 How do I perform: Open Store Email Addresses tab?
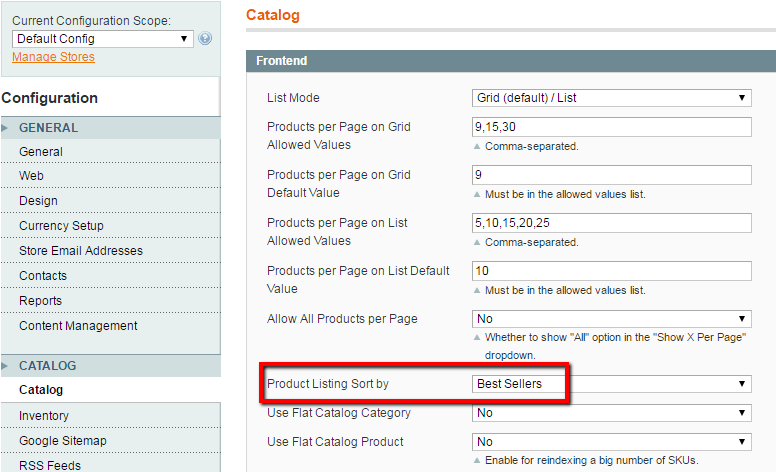point(111,251)
